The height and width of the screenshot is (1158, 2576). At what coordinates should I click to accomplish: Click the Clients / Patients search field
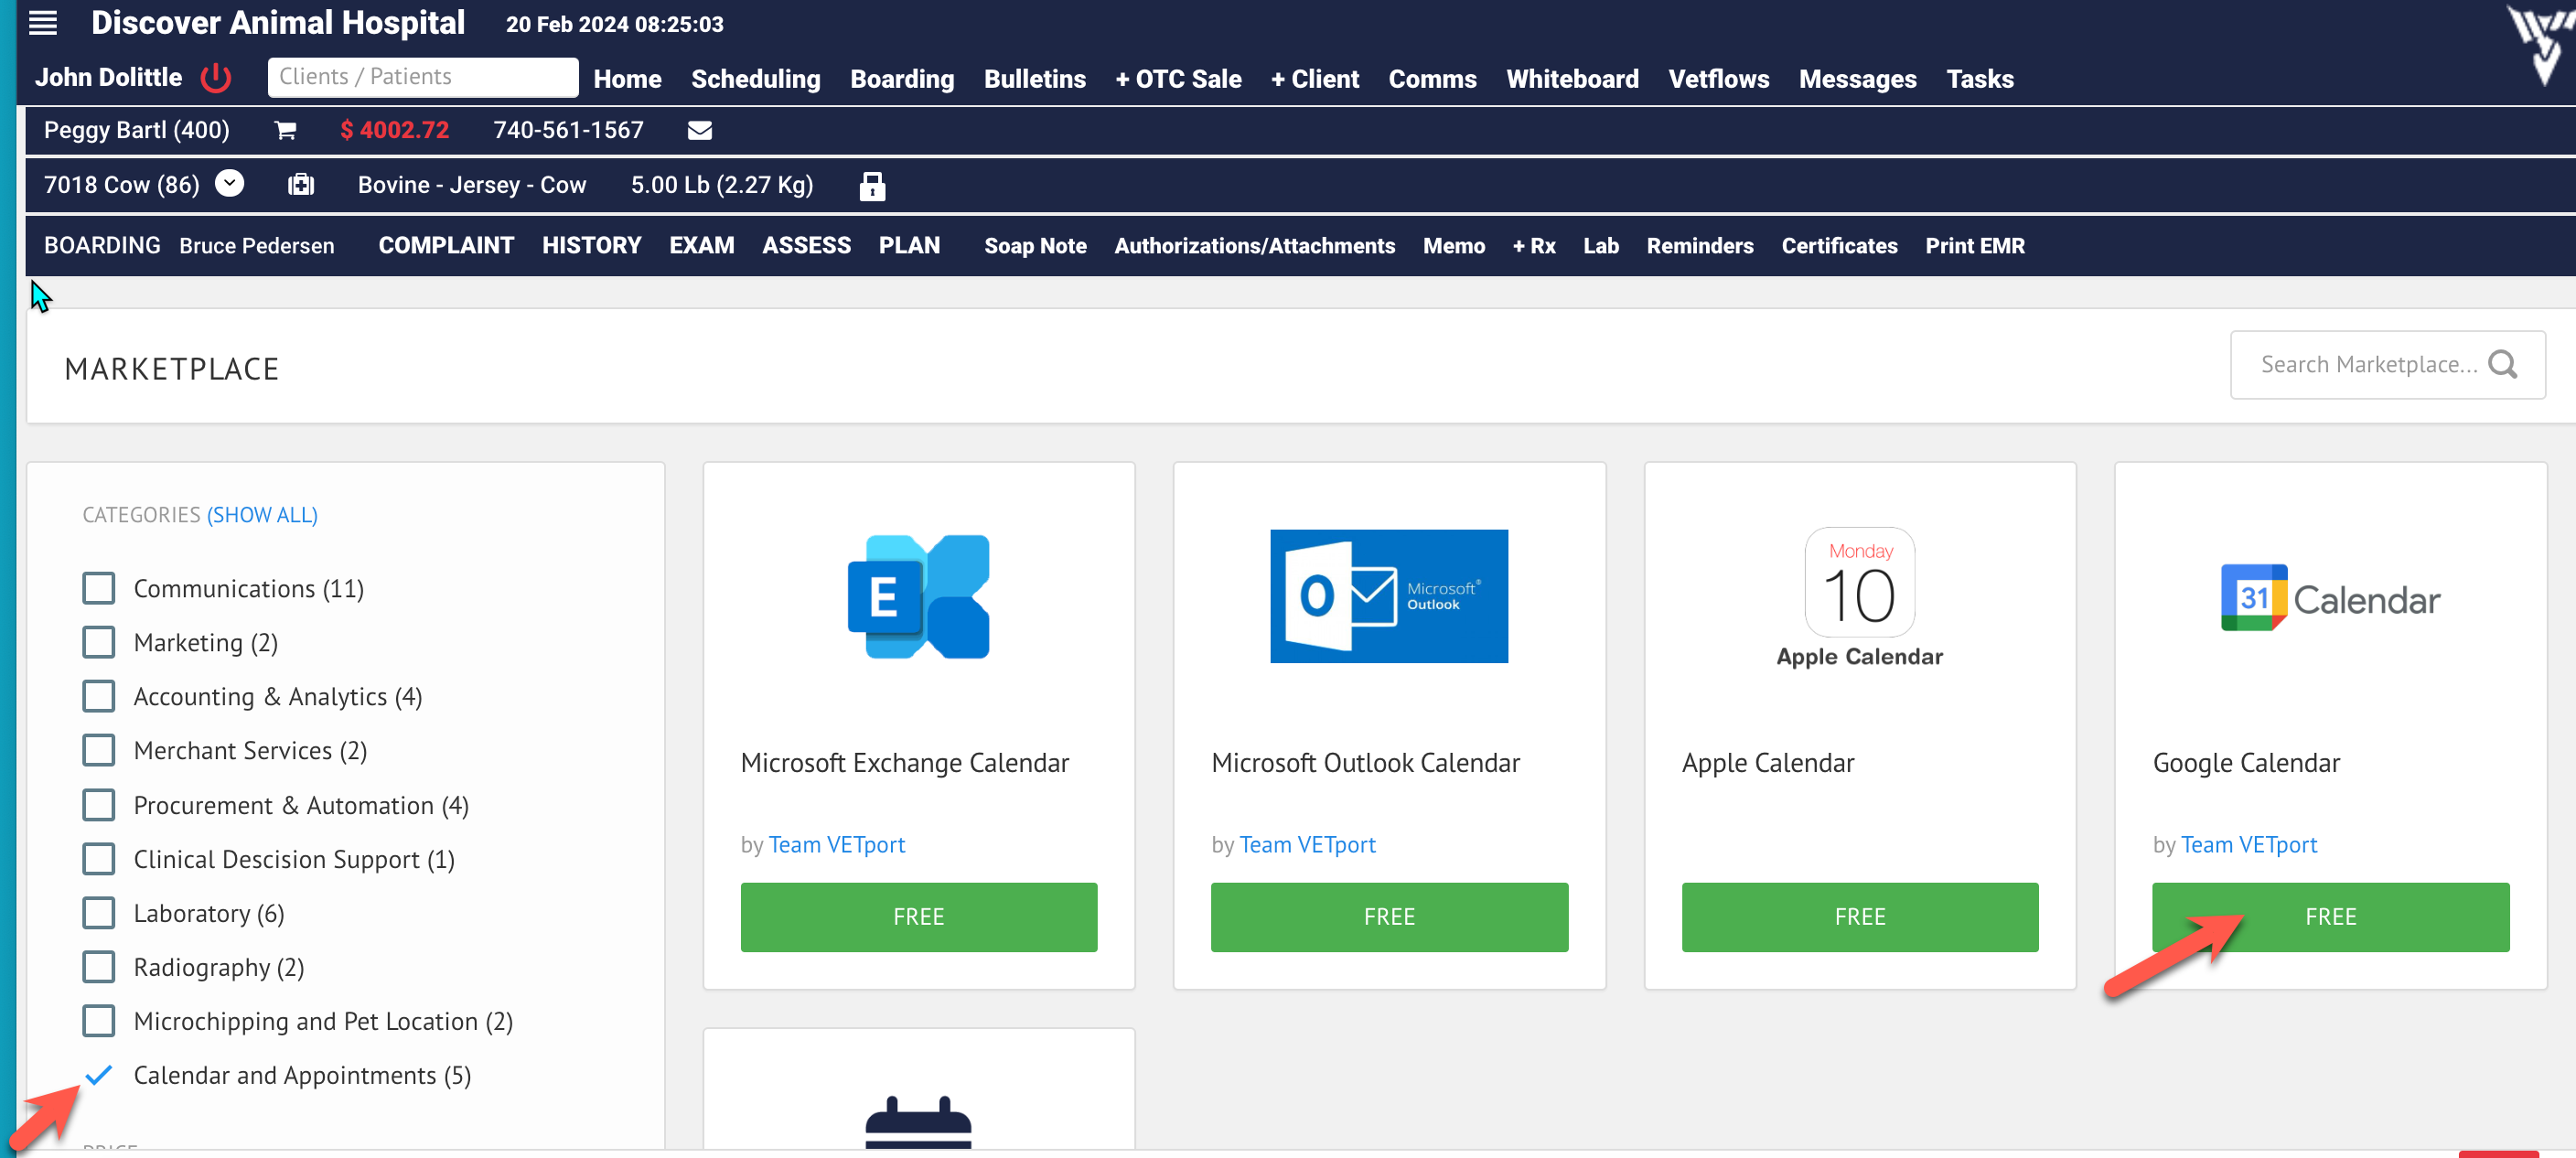click(422, 77)
